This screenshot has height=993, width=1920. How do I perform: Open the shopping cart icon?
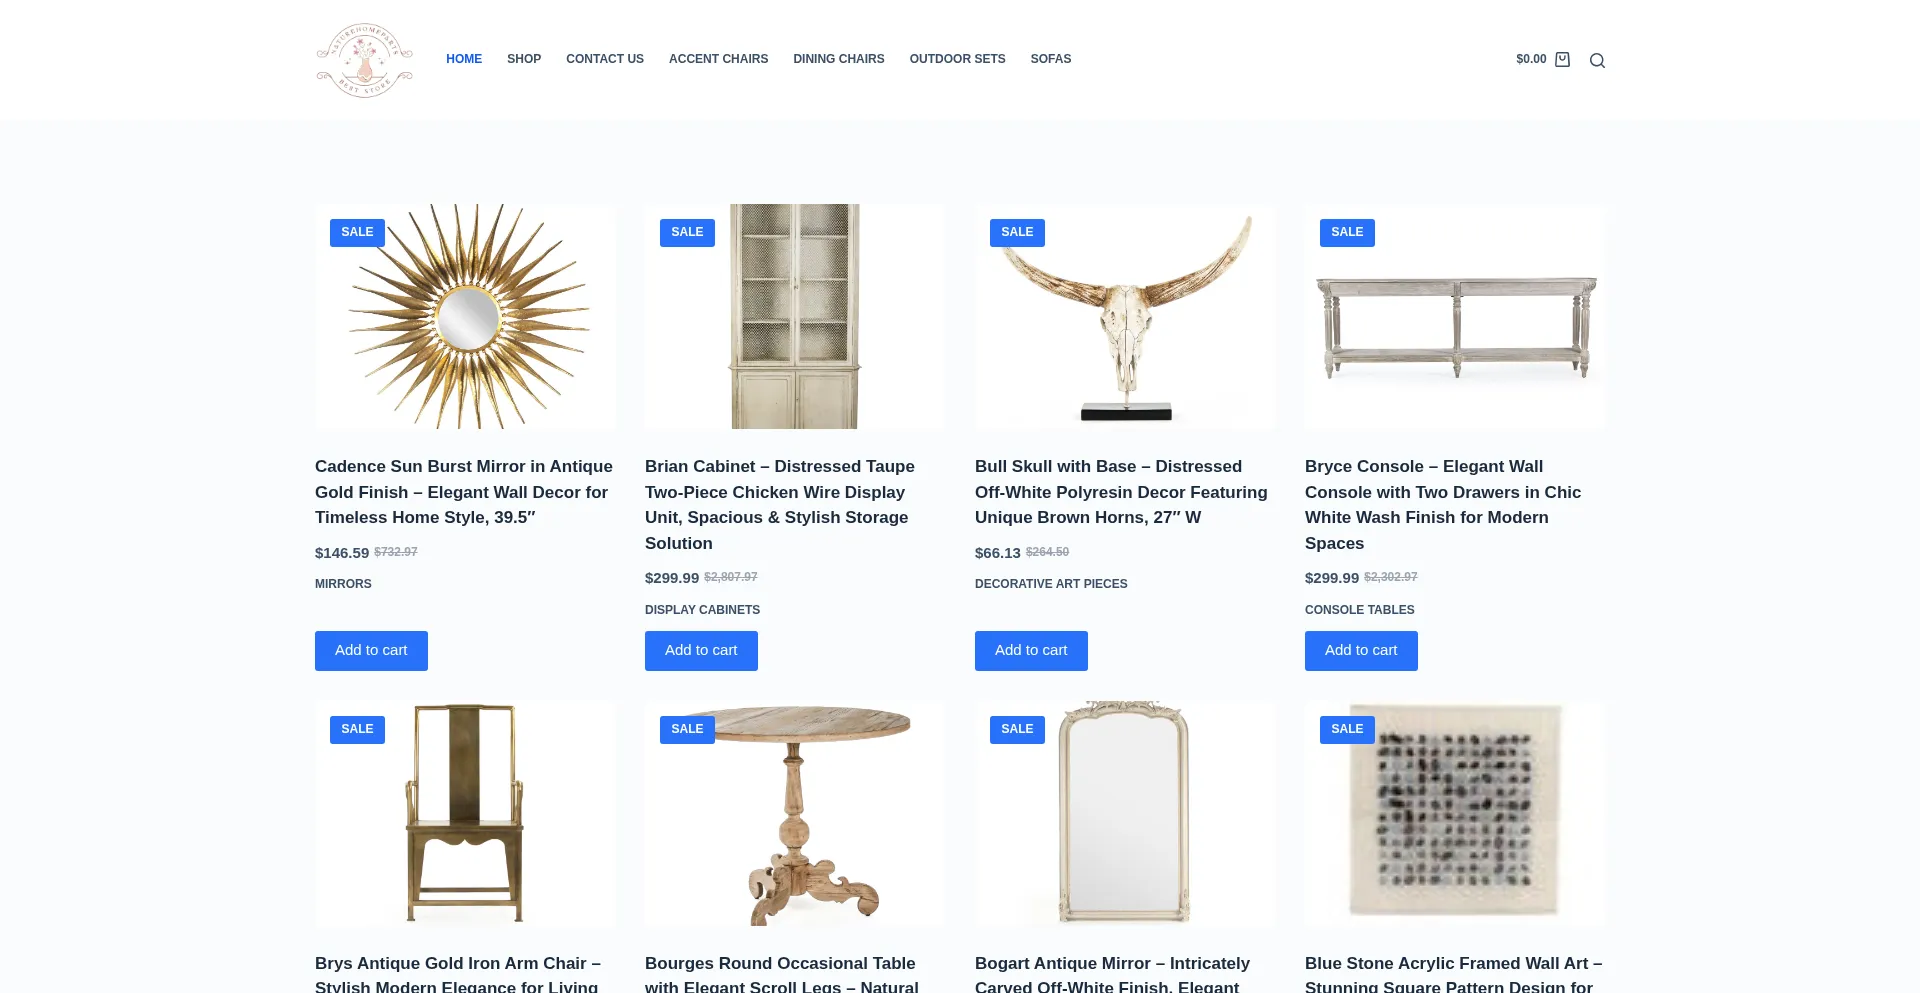pos(1562,60)
